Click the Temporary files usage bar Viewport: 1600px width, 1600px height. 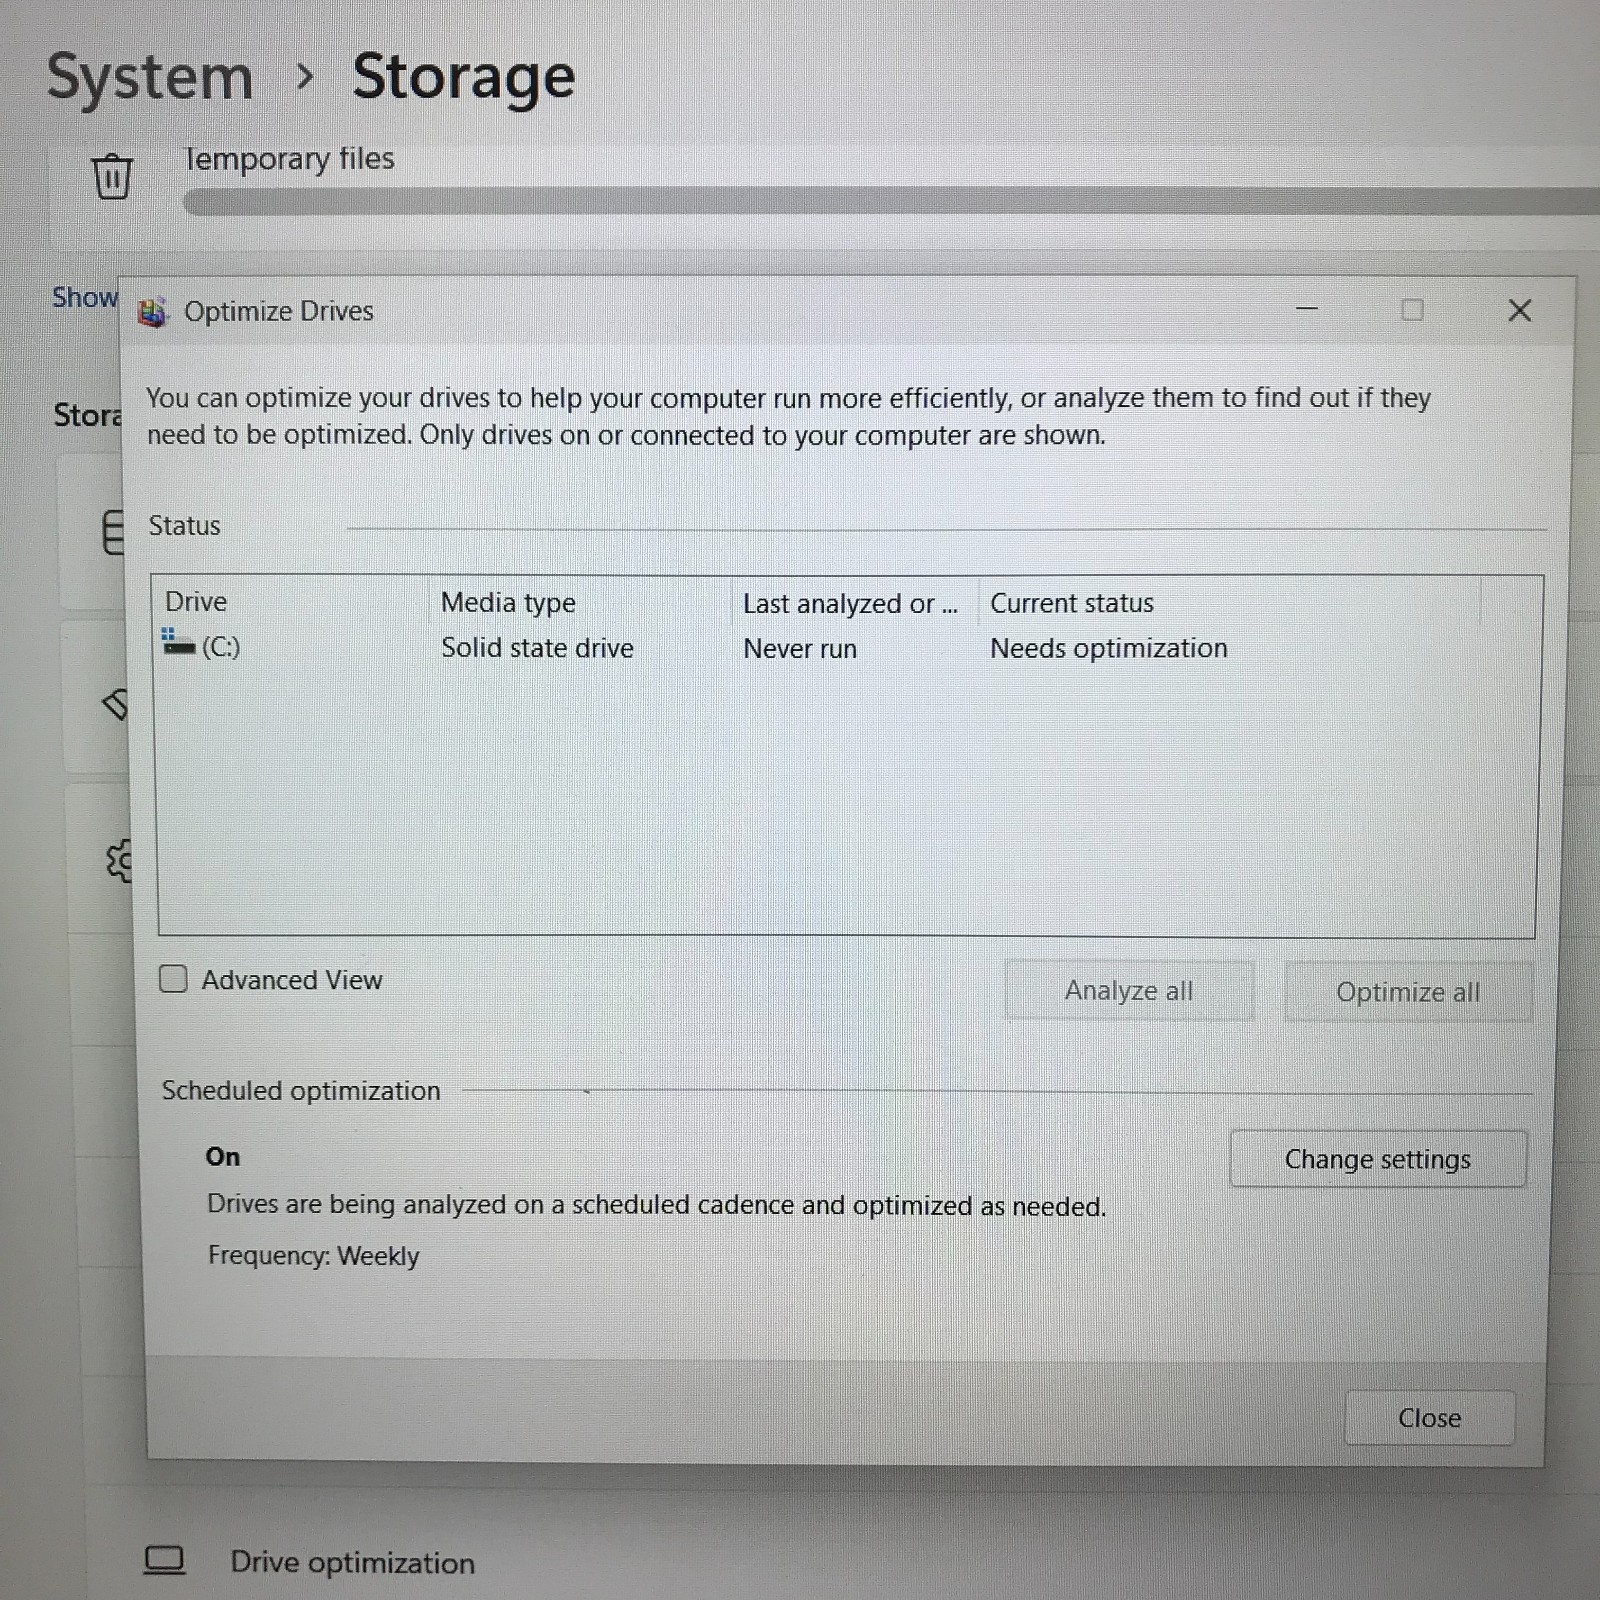click(890, 201)
